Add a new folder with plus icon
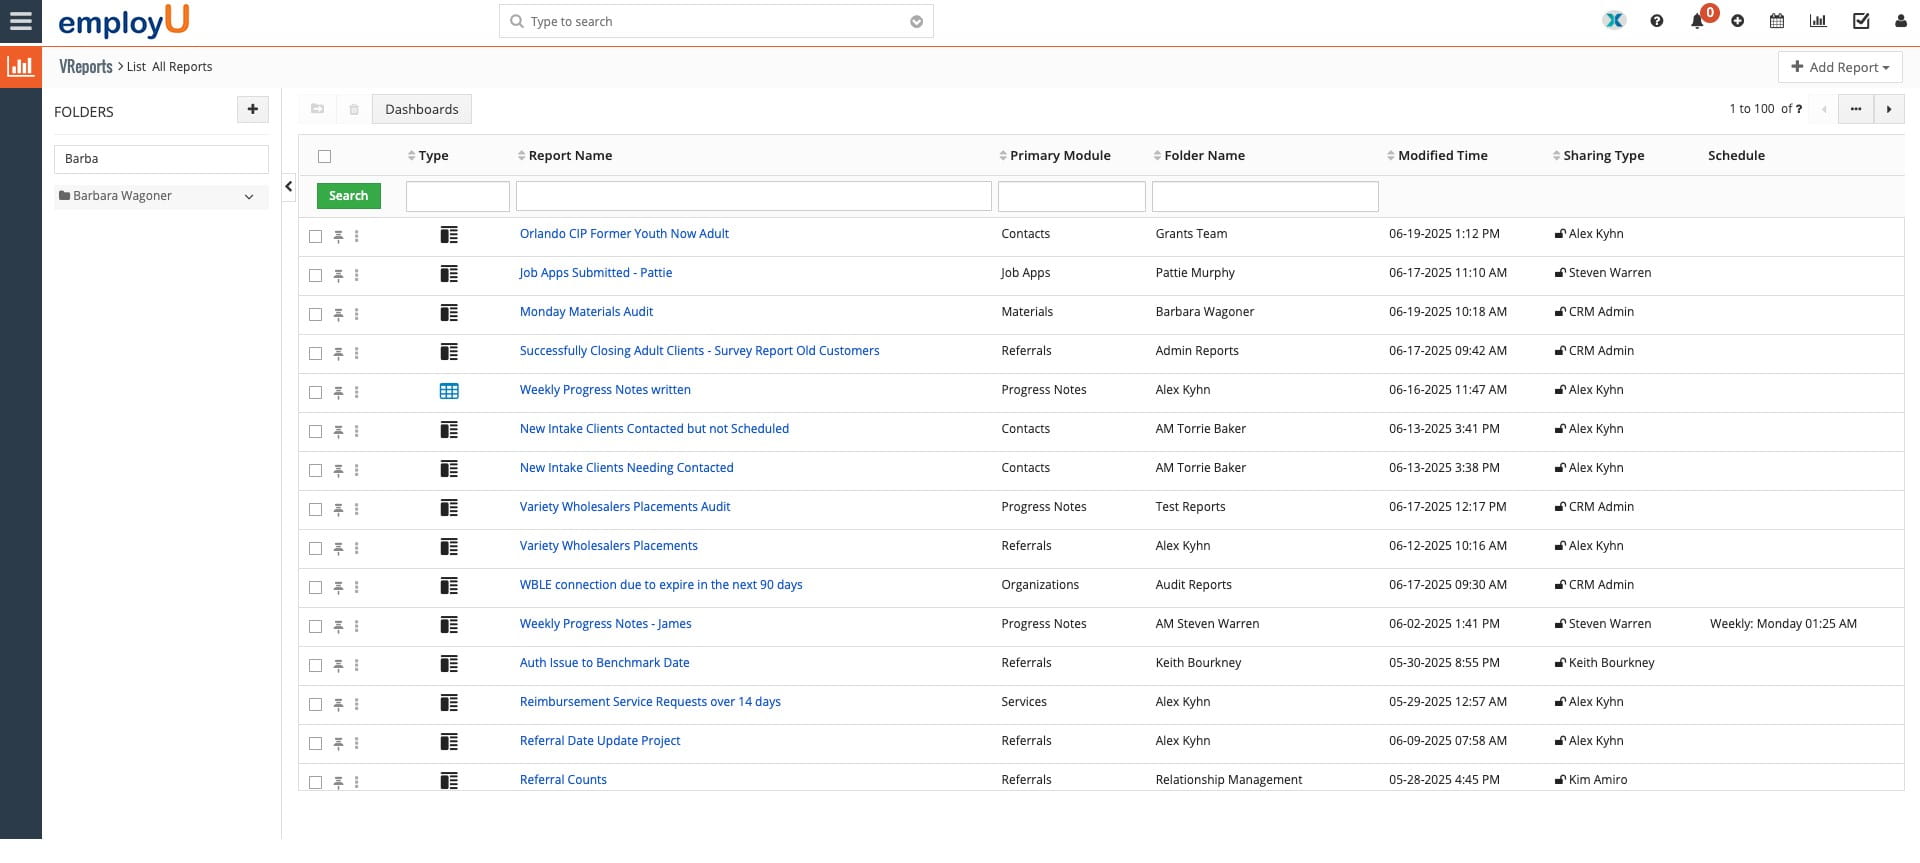Screen dimensions: 1920x863 point(252,110)
